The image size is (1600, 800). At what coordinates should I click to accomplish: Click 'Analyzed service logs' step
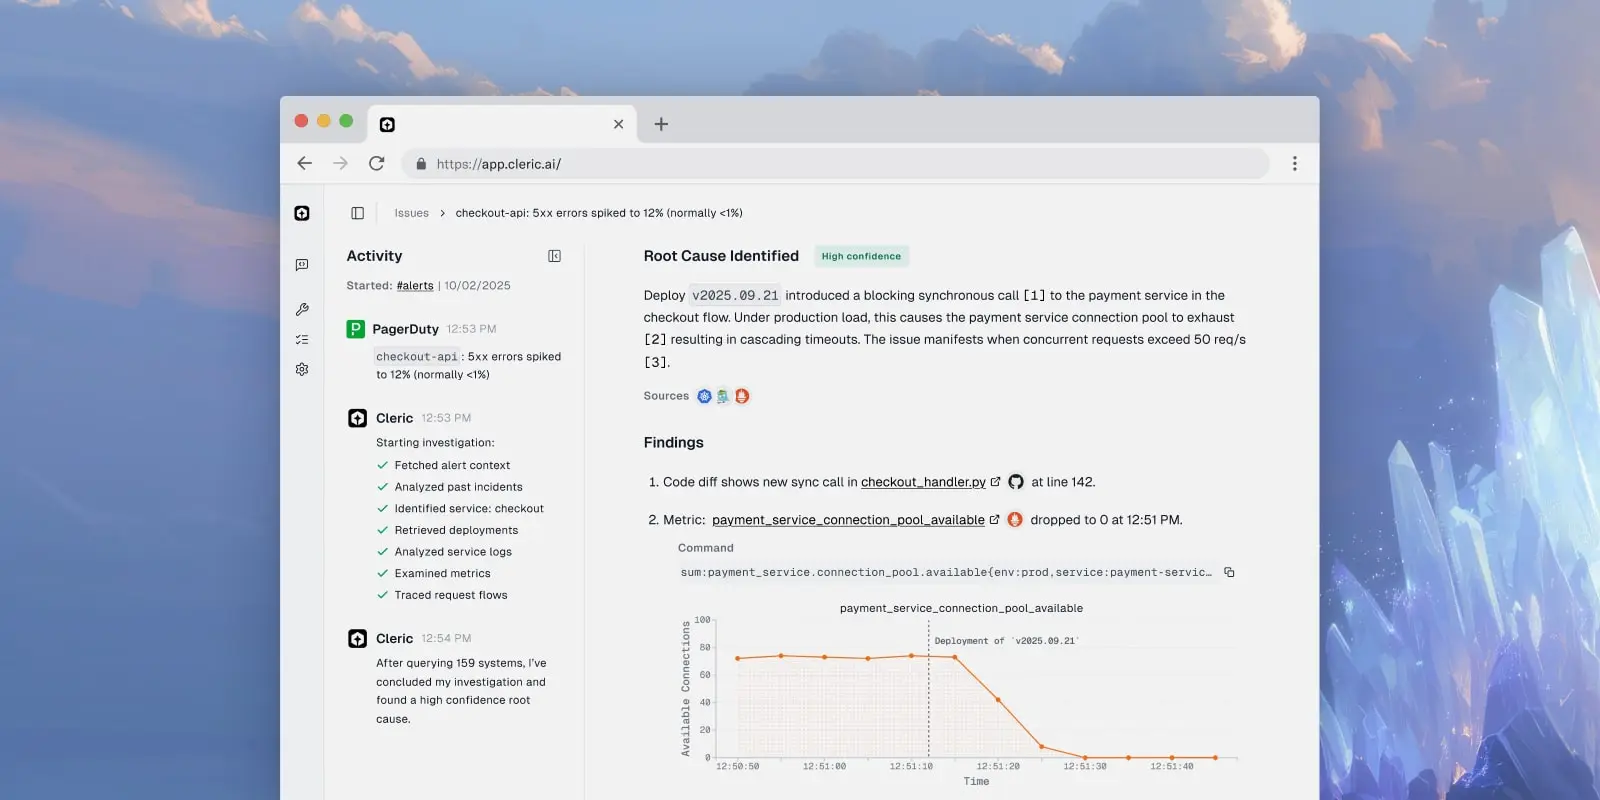pyautogui.click(x=453, y=552)
